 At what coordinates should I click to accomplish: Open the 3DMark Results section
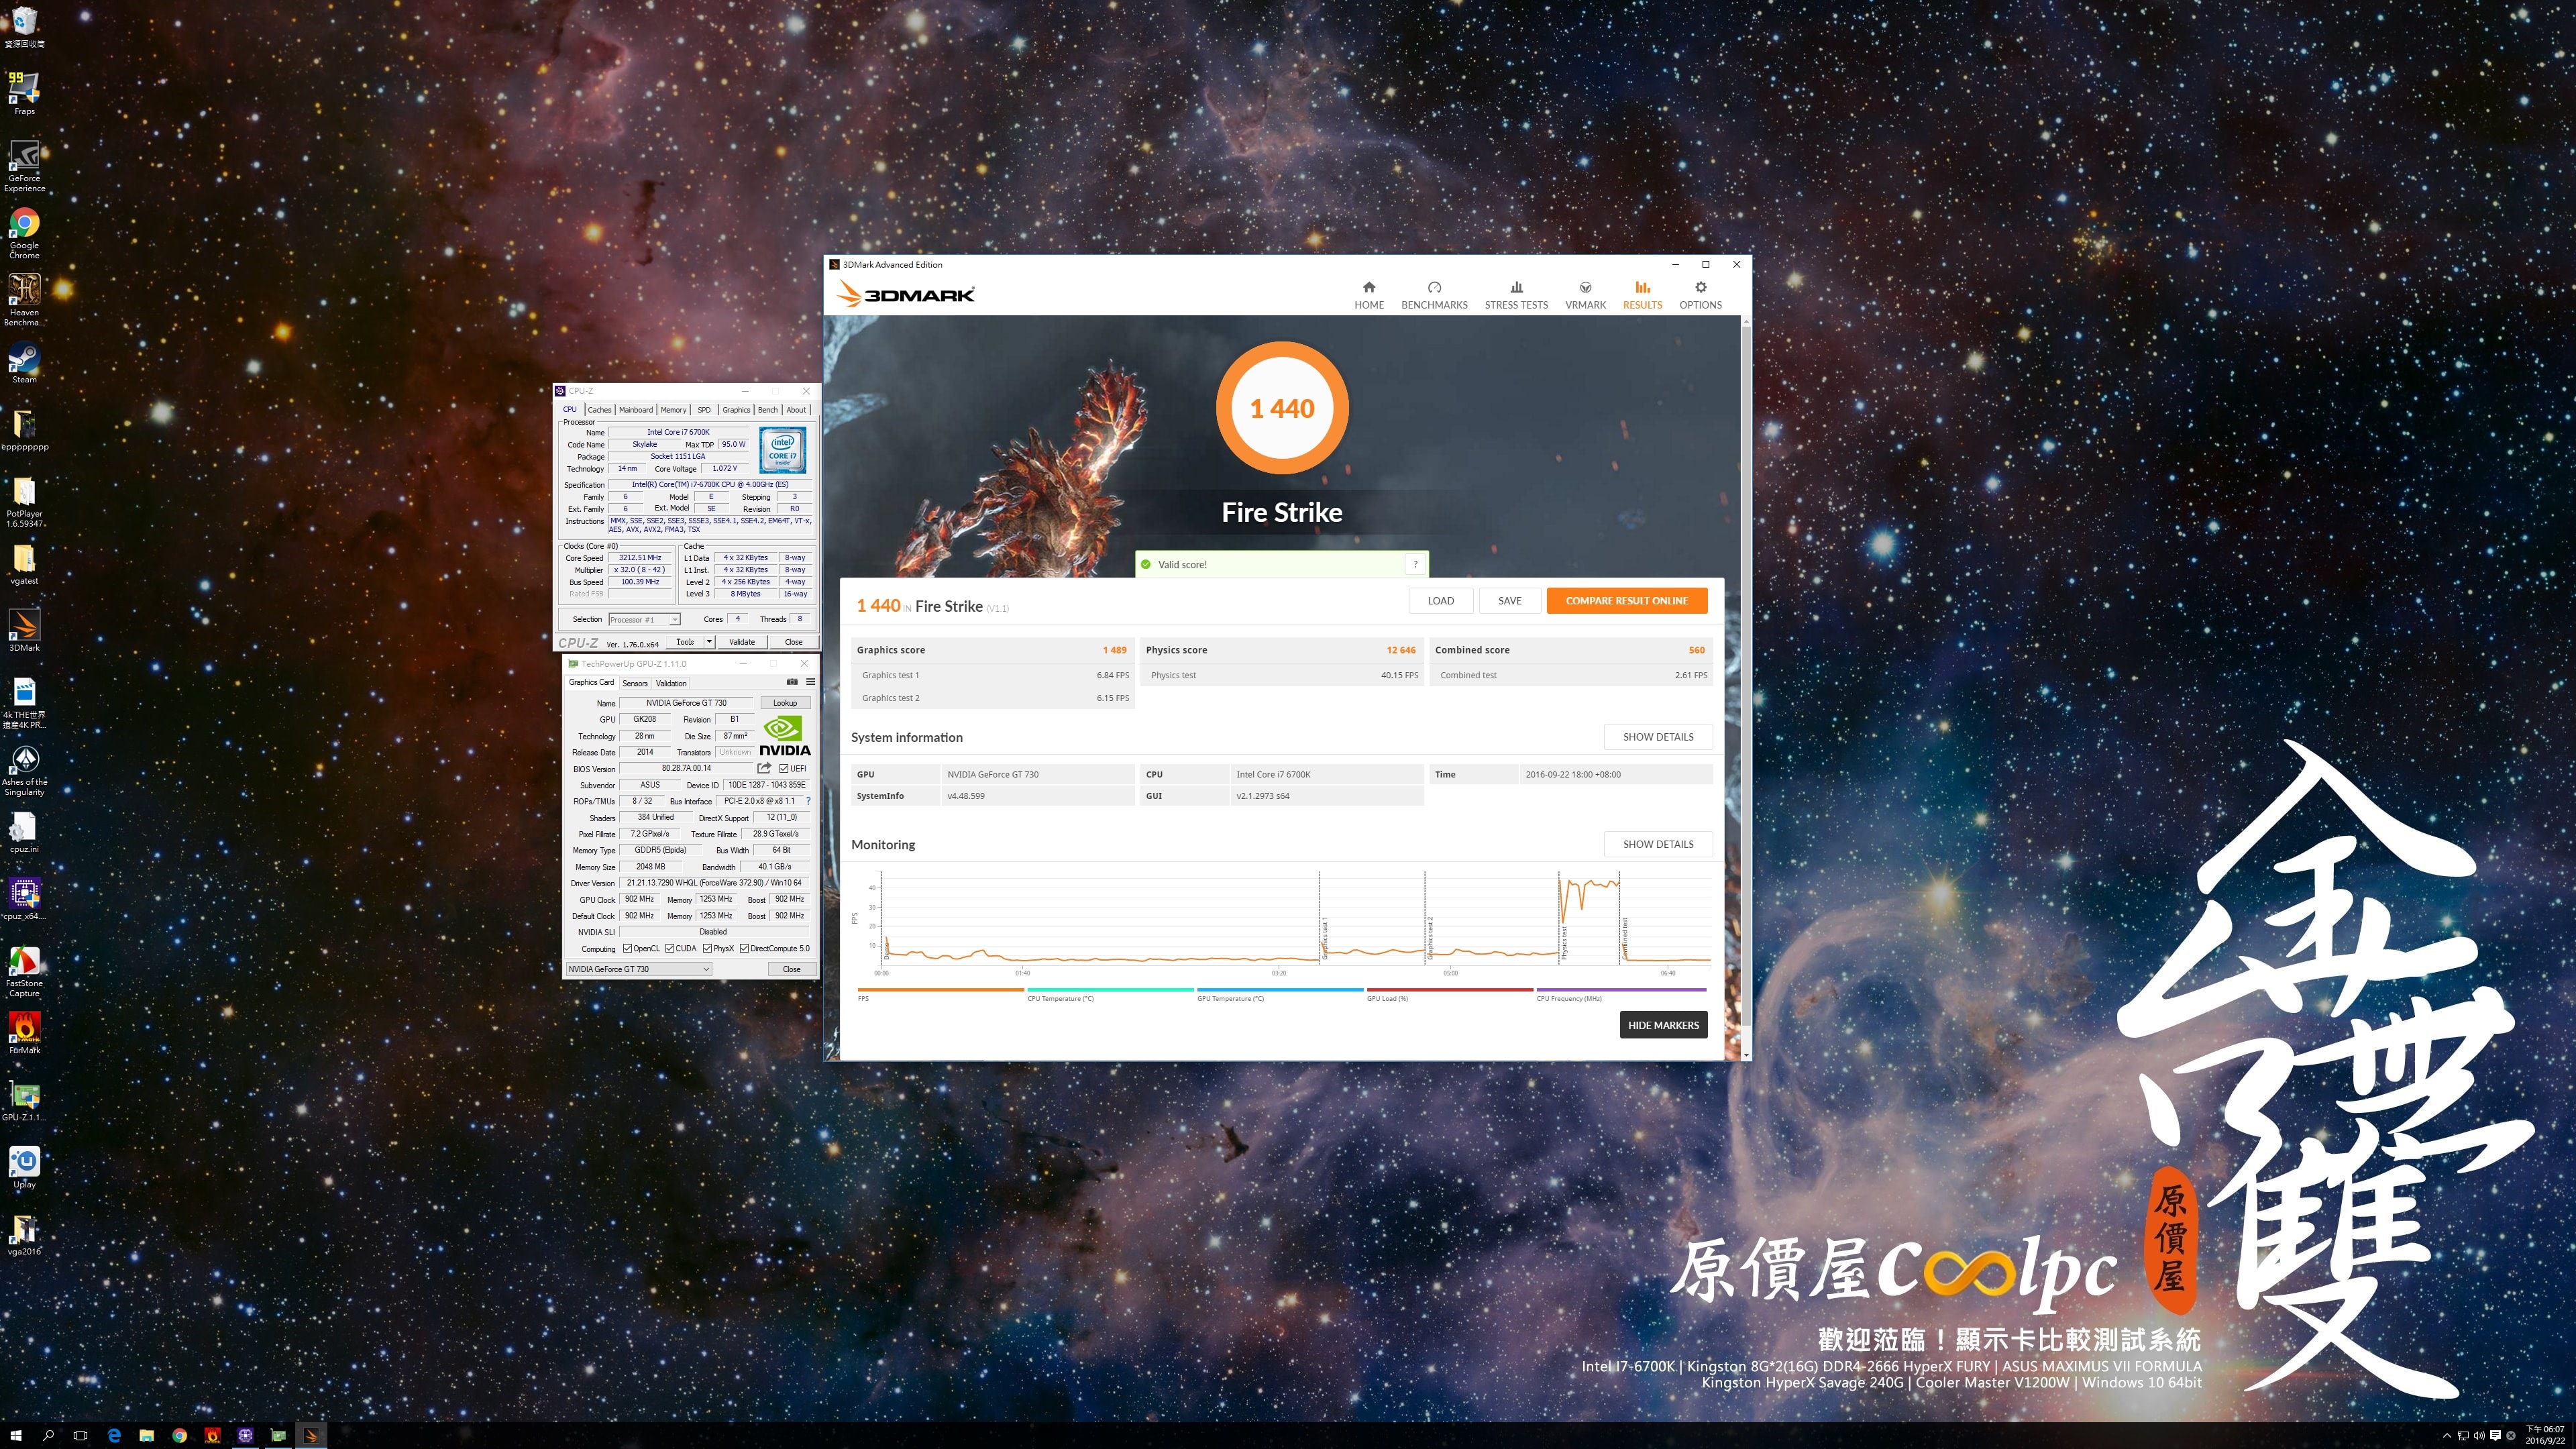point(1642,295)
